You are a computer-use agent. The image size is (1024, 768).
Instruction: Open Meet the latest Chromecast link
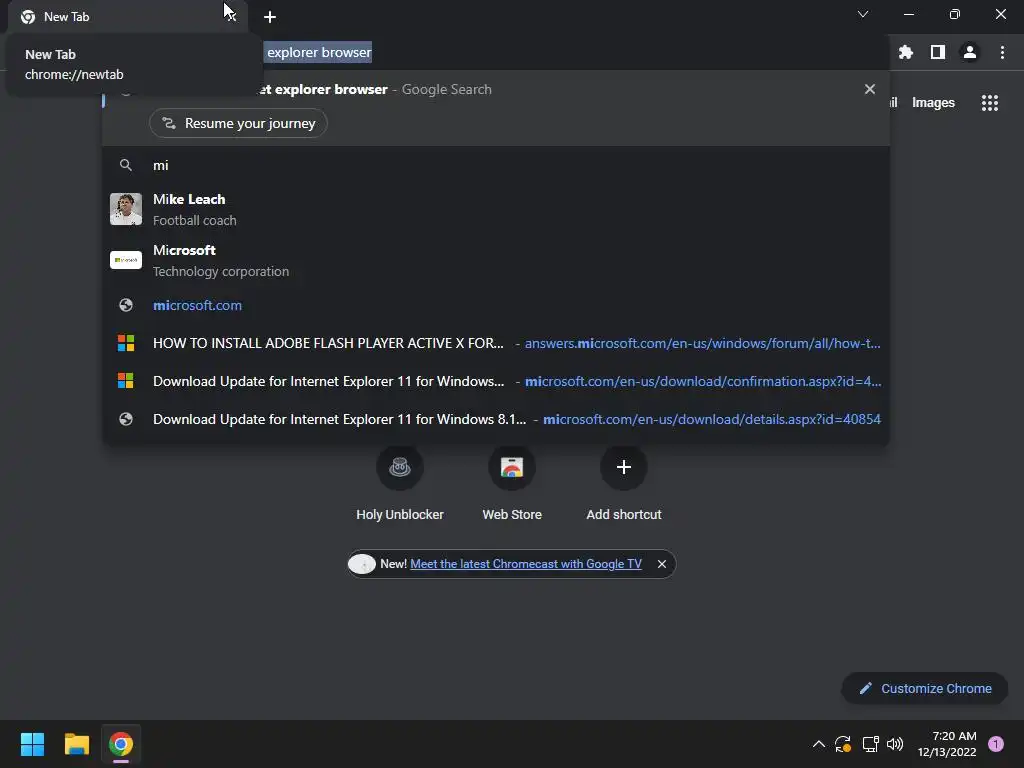(x=526, y=564)
